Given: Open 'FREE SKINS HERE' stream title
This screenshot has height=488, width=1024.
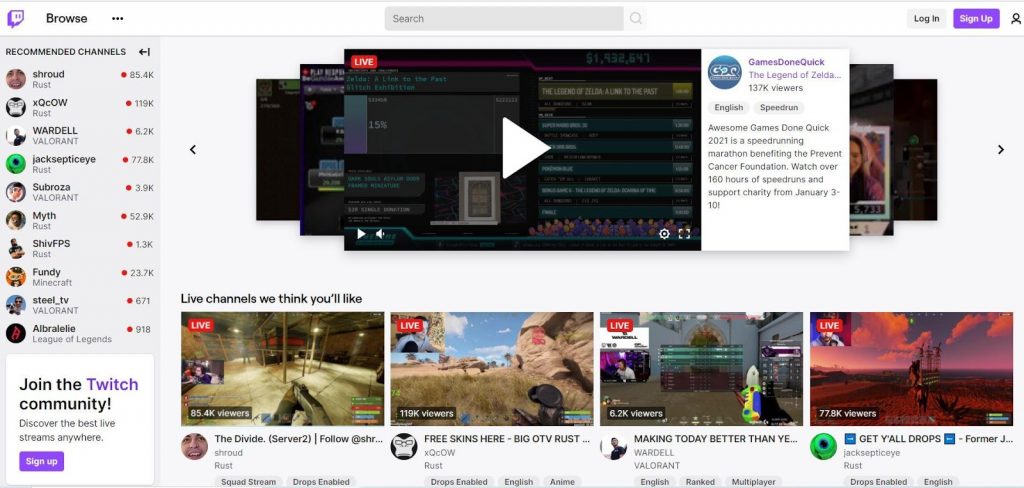Looking at the screenshot, I should [507, 439].
